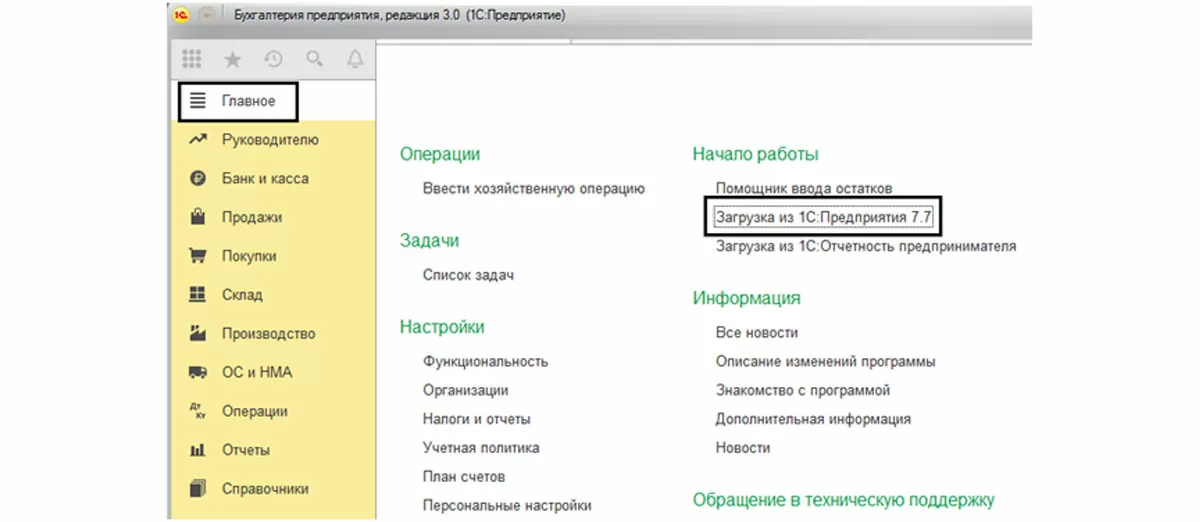The image size is (1200, 522).
Task: Click Обращение в техническую поддержку heading
Action: coord(843,499)
